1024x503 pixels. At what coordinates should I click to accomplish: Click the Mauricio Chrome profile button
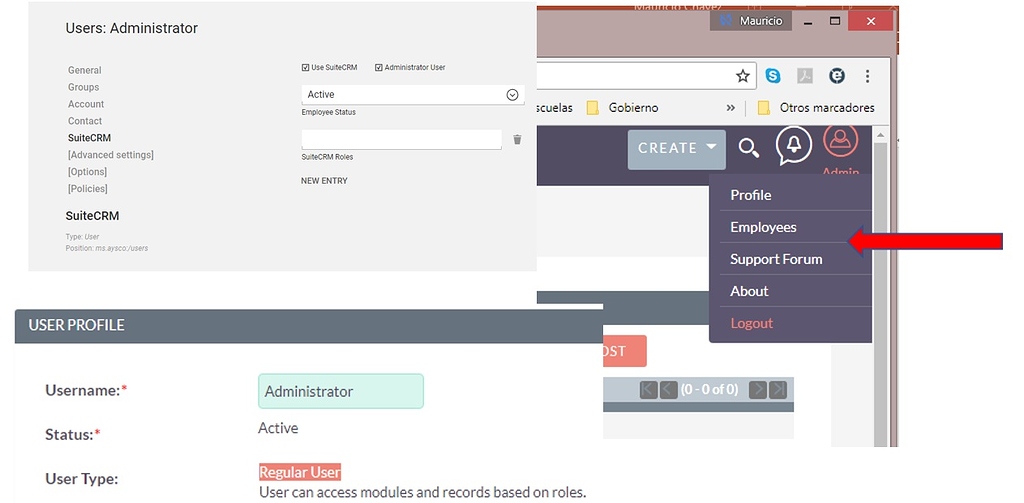[751, 21]
